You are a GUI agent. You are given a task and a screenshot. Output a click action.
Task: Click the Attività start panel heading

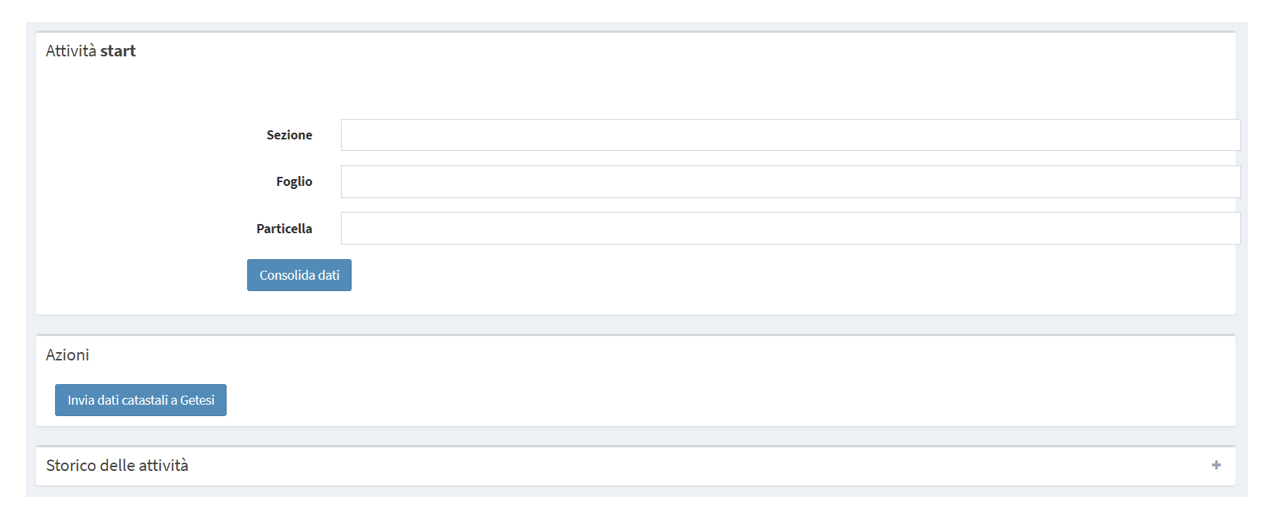[x=91, y=51]
